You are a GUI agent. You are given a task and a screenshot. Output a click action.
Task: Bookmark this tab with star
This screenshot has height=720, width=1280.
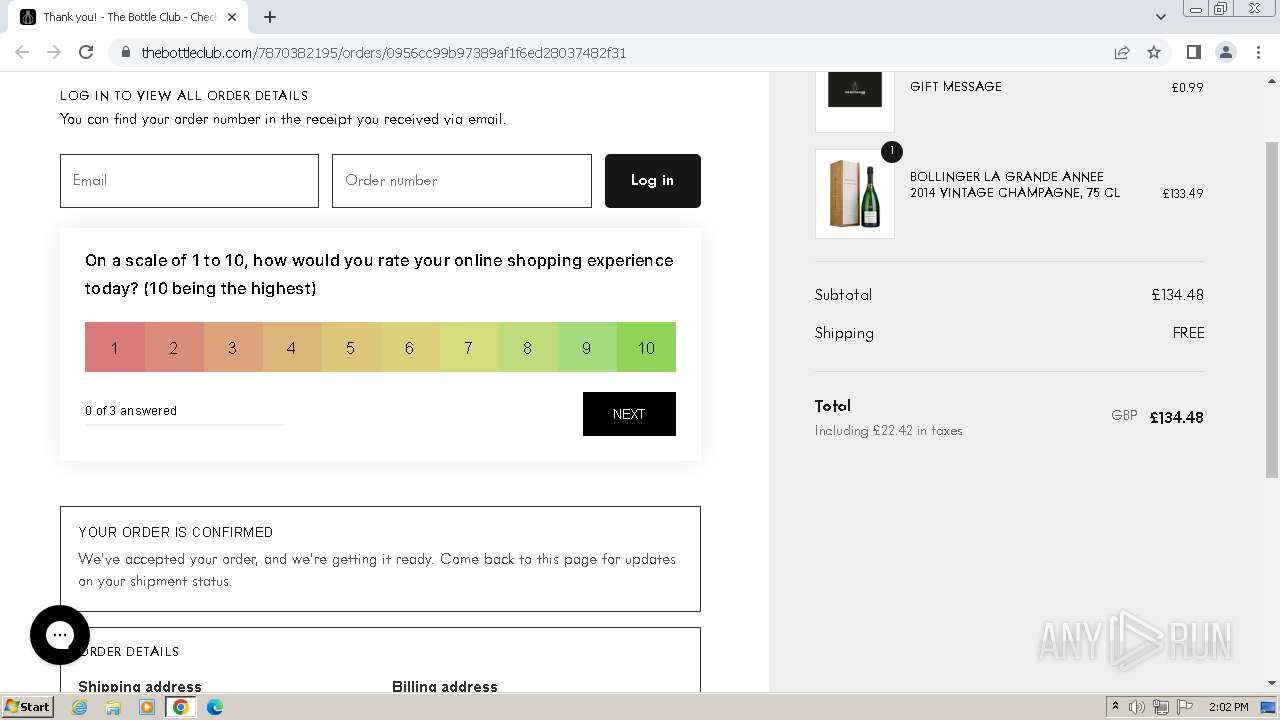1154,52
